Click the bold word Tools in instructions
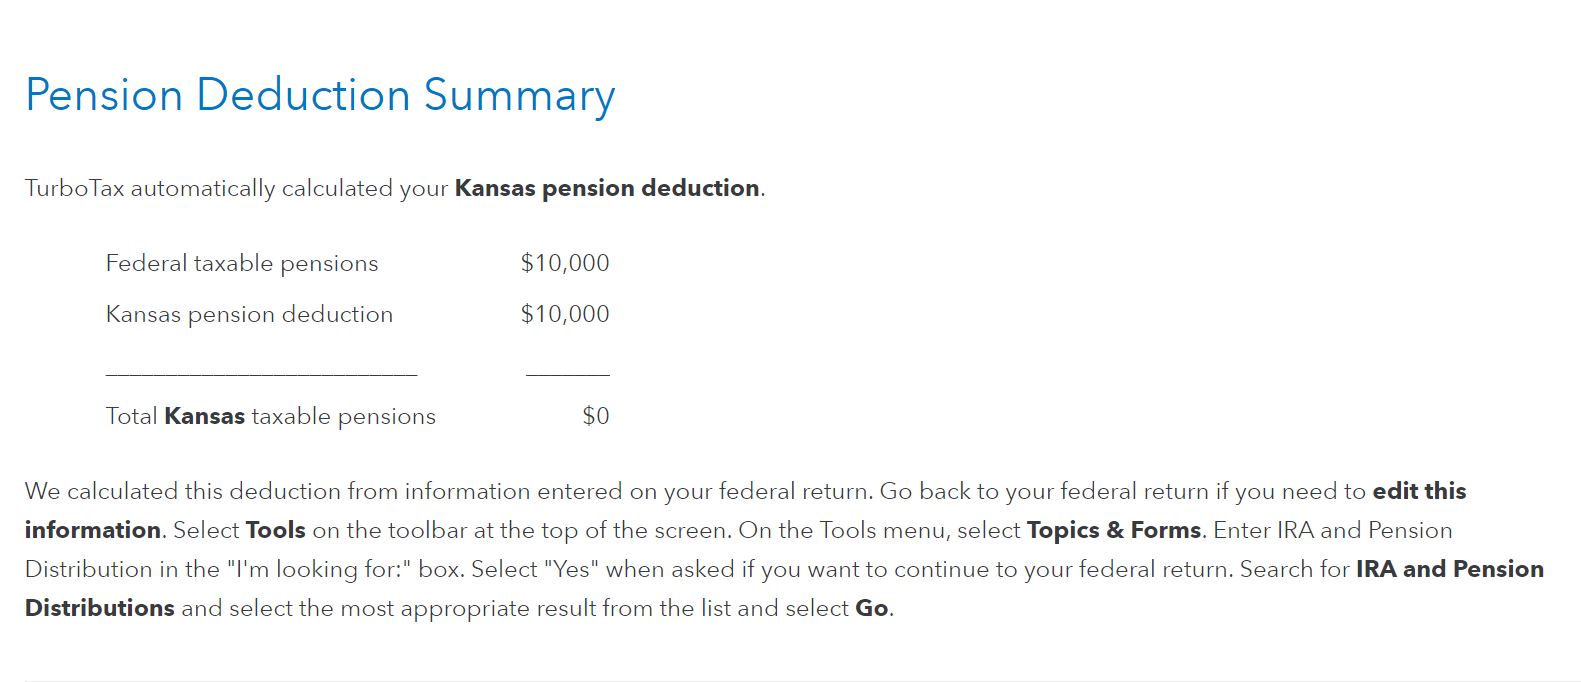1581x682 pixels. [x=276, y=530]
